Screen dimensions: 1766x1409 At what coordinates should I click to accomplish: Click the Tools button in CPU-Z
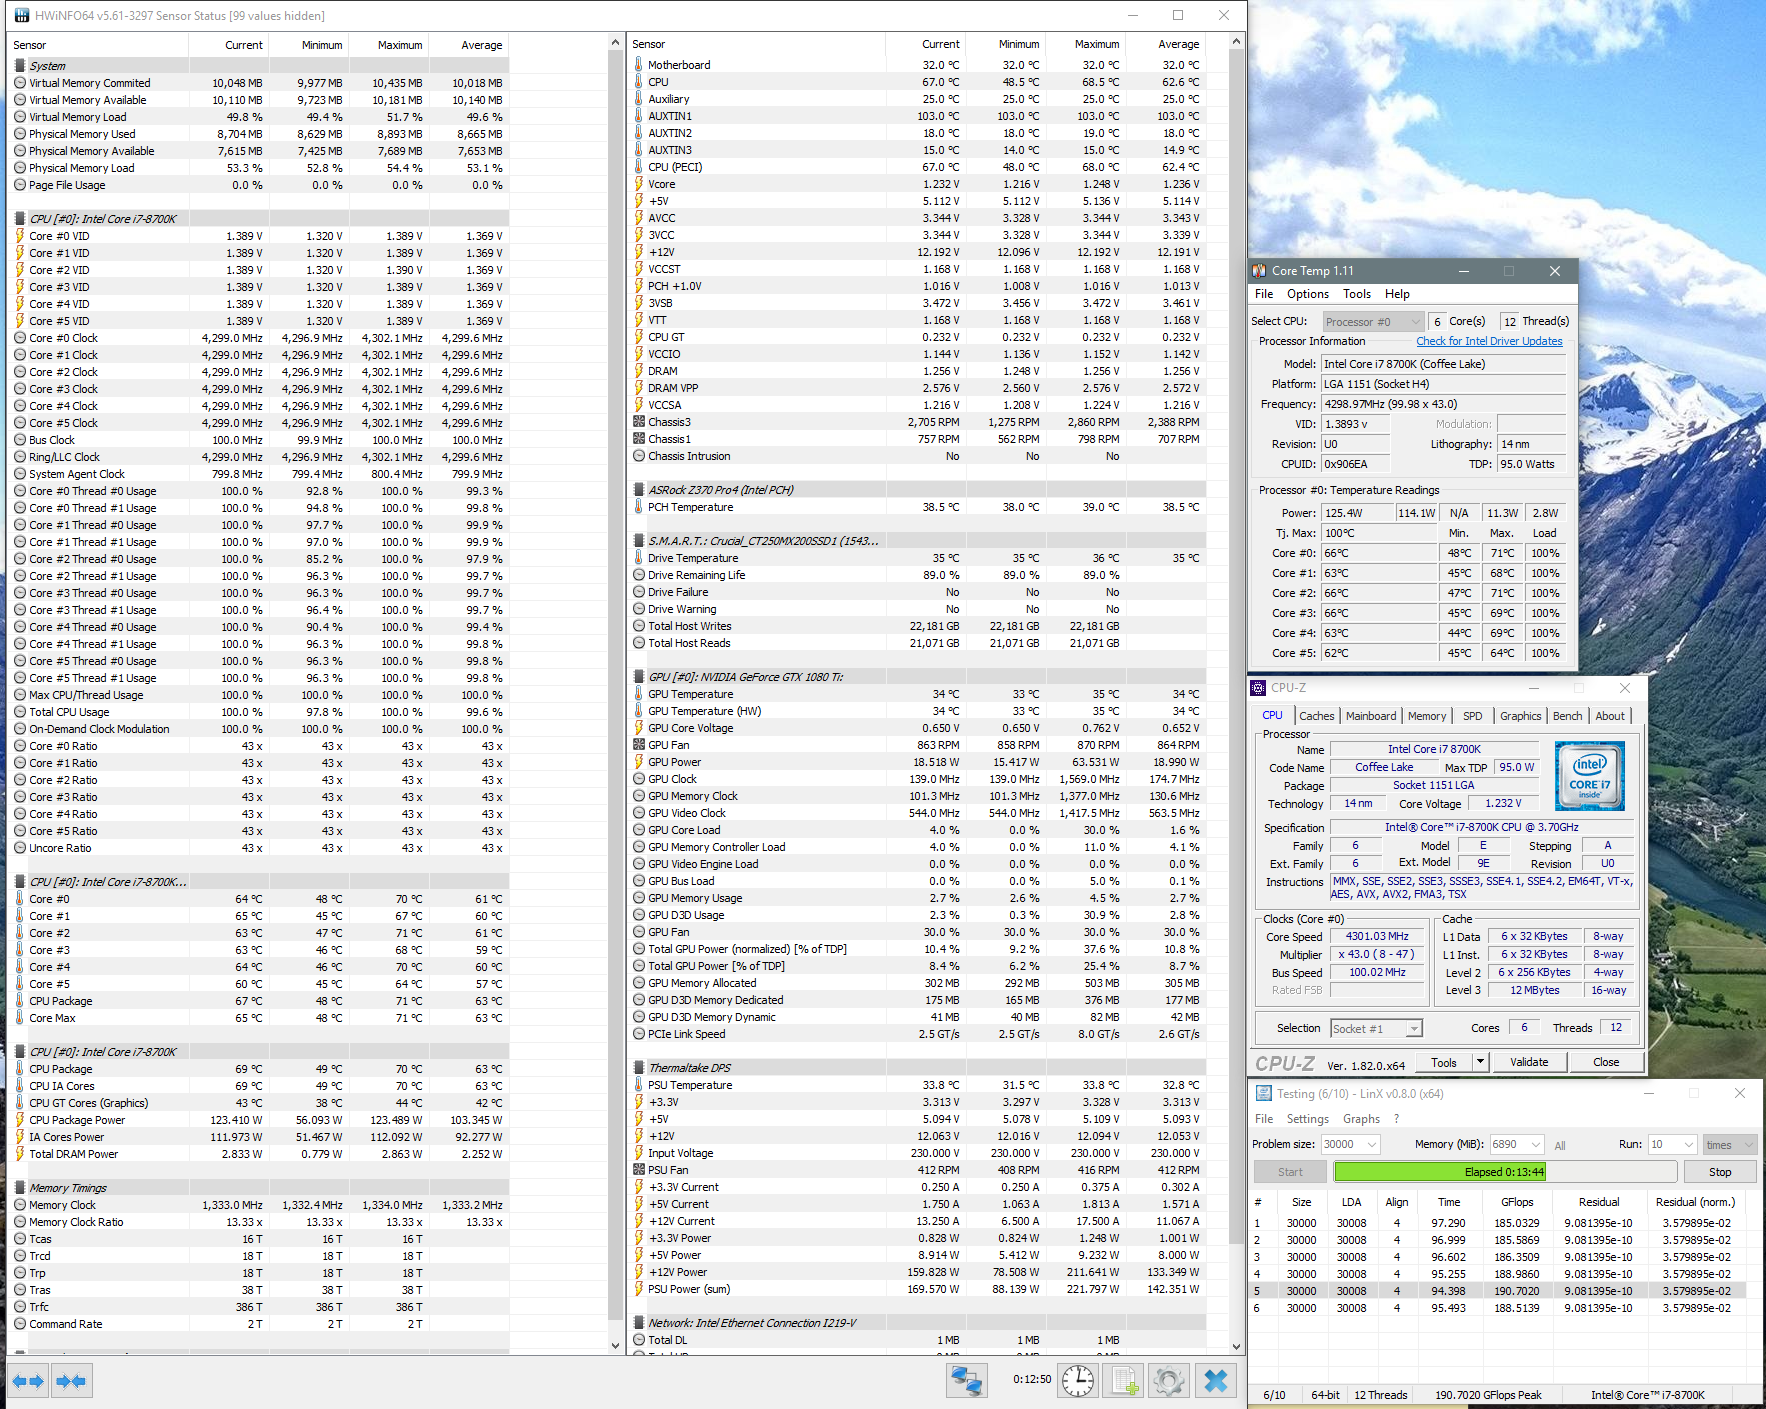[x=1444, y=1062]
